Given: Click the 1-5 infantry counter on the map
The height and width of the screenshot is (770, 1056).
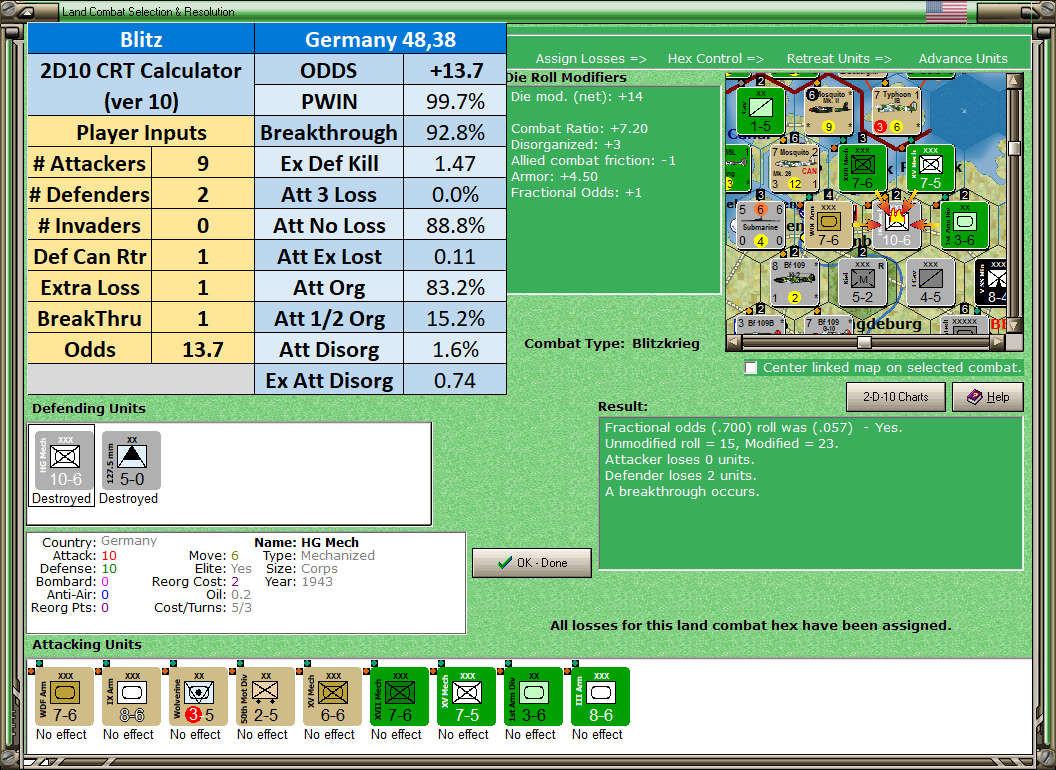Looking at the screenshot, I should pos(760,110).
